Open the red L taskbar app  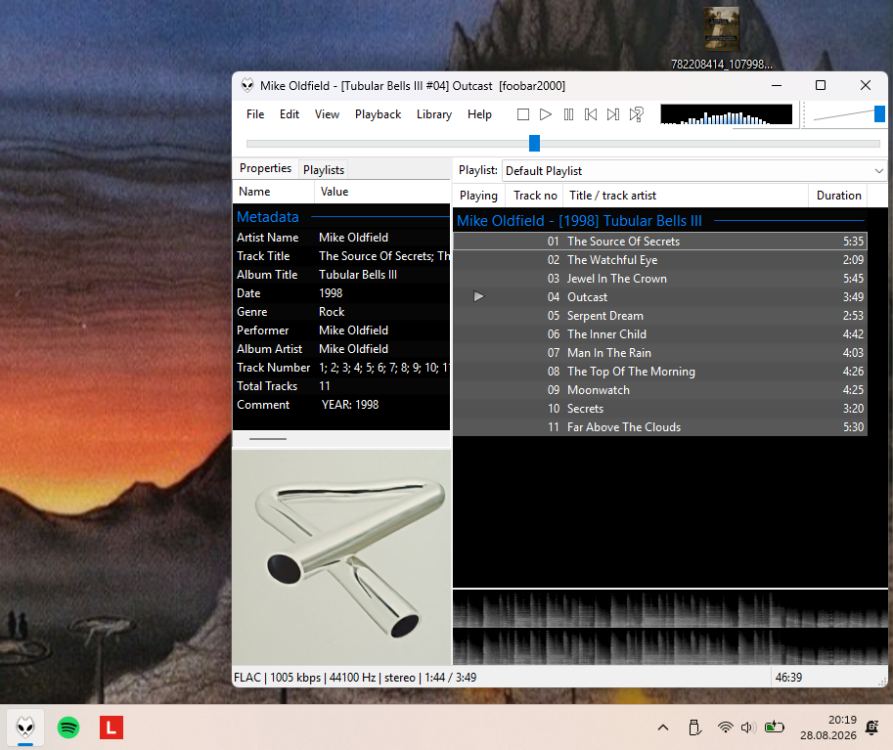(x=111, y=727)
